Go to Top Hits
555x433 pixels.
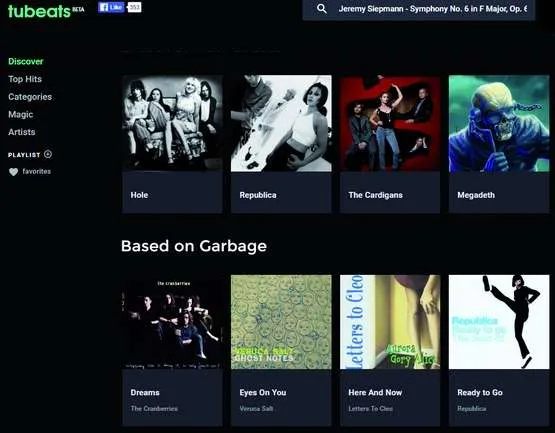25,79
